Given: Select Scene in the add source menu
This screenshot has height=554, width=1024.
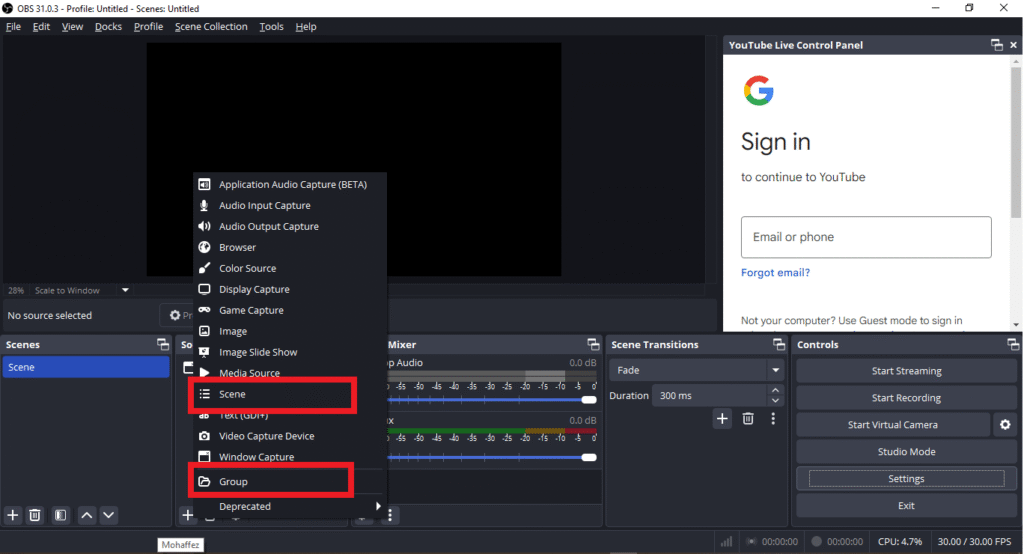Looking at the screenshot, I should point(289,394).
